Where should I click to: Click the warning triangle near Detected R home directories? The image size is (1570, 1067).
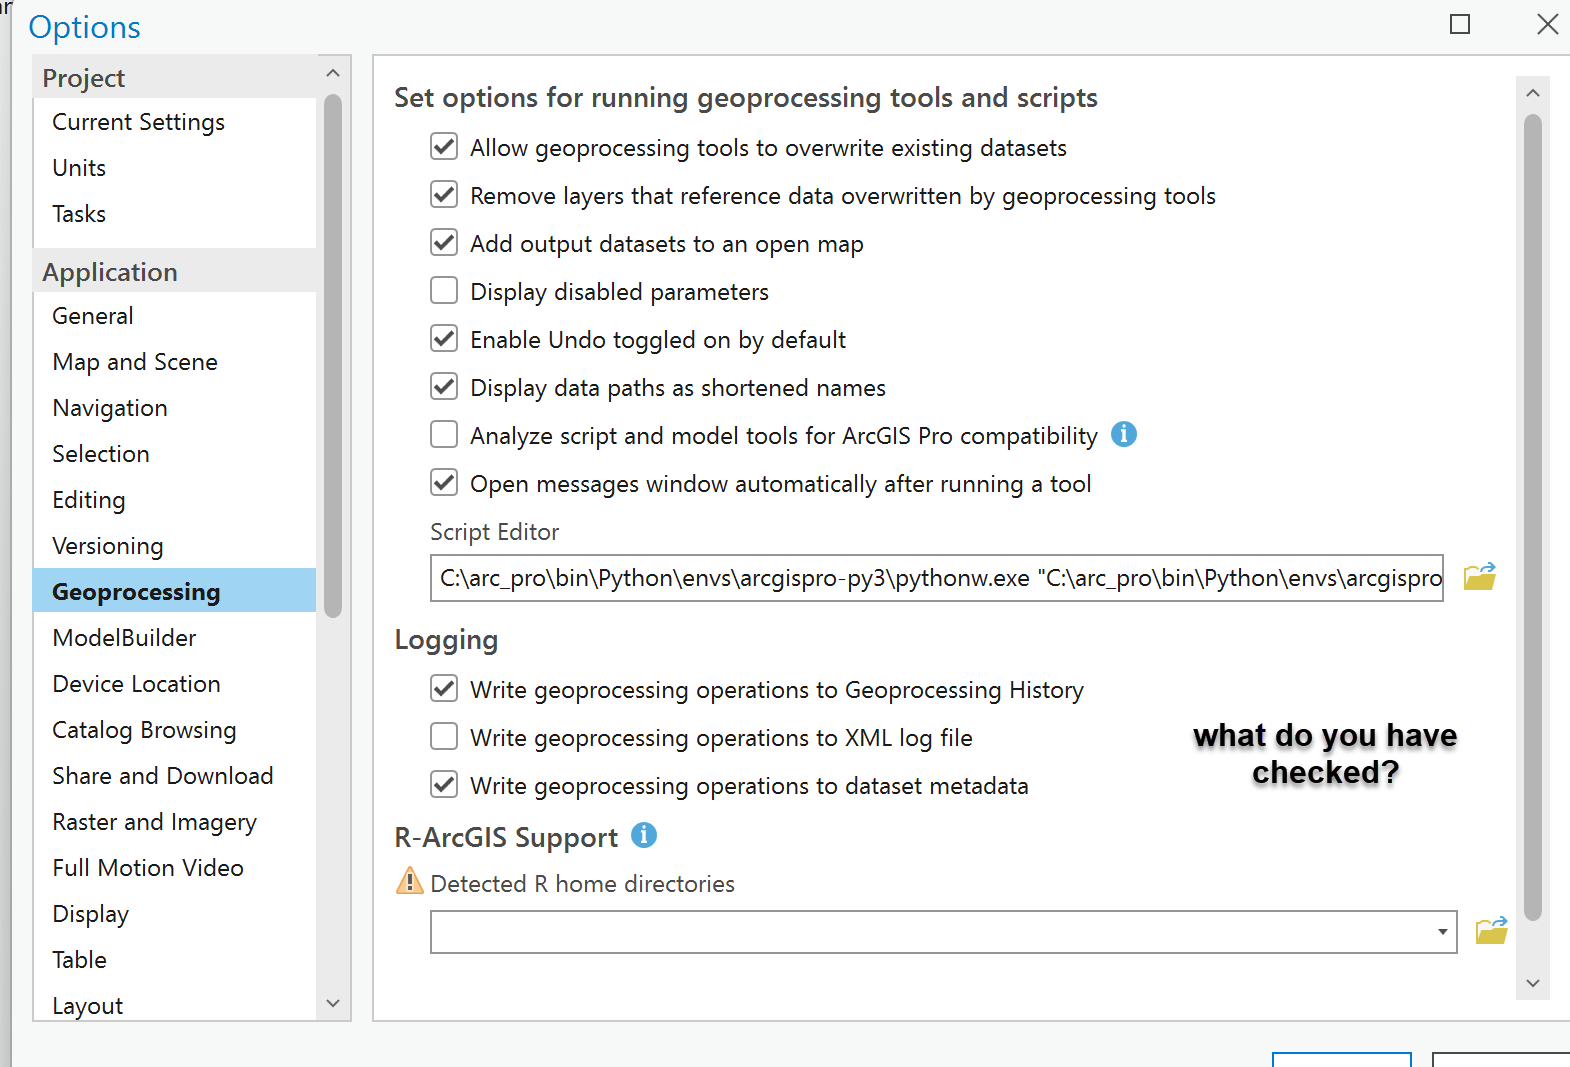tap(408, 881)
